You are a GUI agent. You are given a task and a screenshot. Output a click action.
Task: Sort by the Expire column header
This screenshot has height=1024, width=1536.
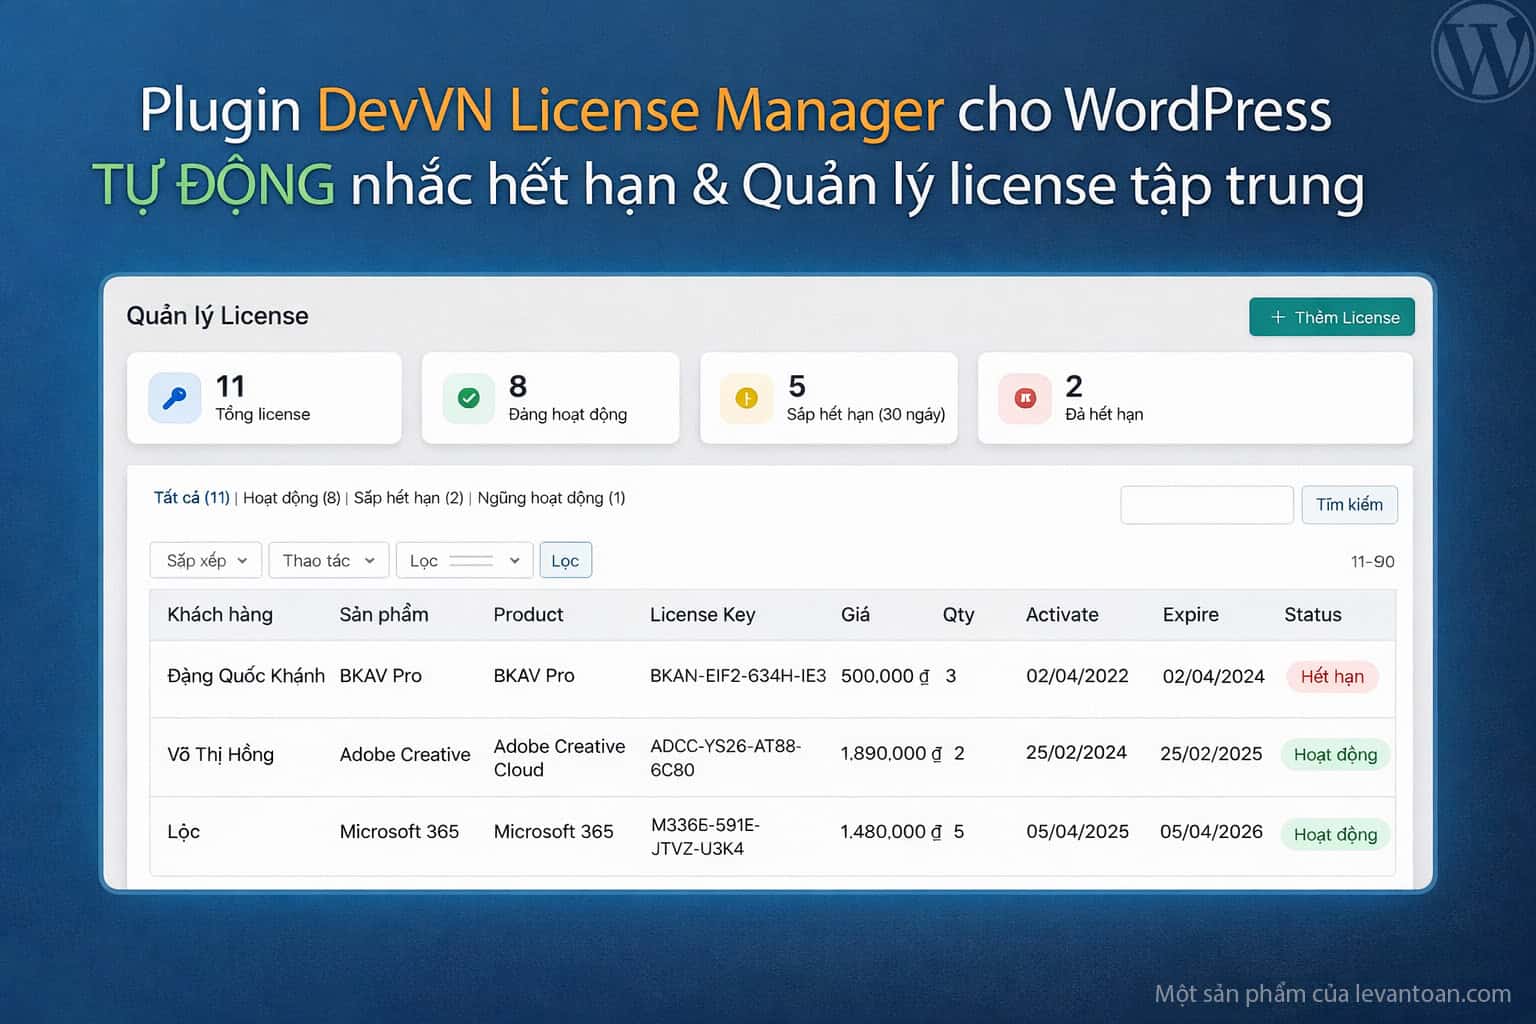(x=1190, y=615)
